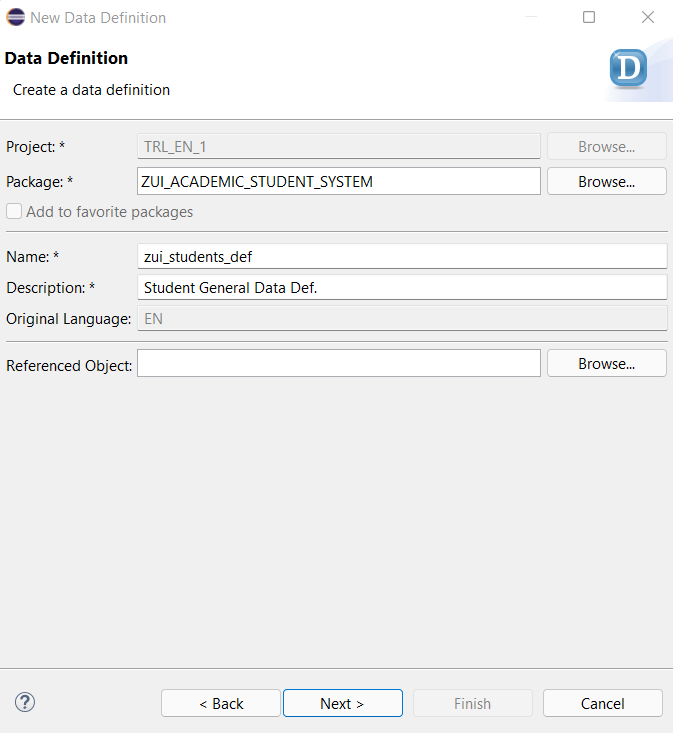
Task: Click the 'Original Language:' label
Action: 69,319
